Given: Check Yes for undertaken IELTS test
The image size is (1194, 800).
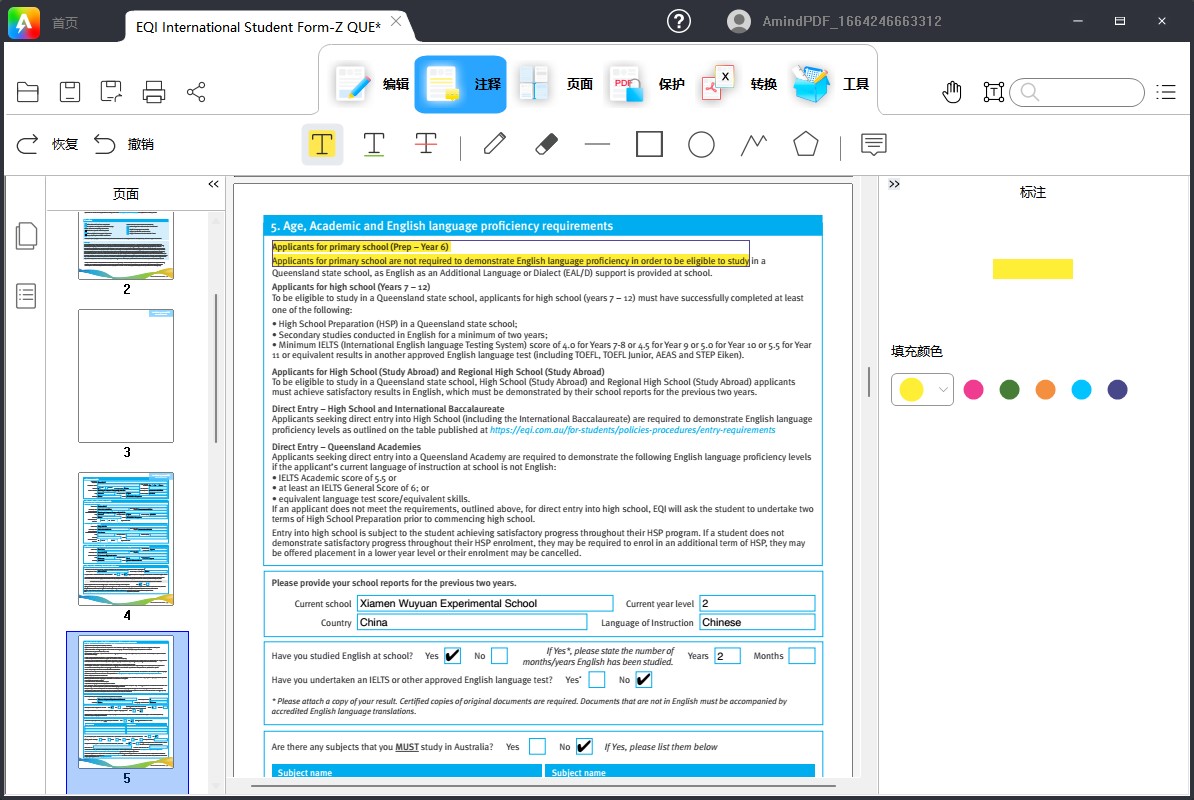Looking at the screenshot, I should click(x=597, y=679).
